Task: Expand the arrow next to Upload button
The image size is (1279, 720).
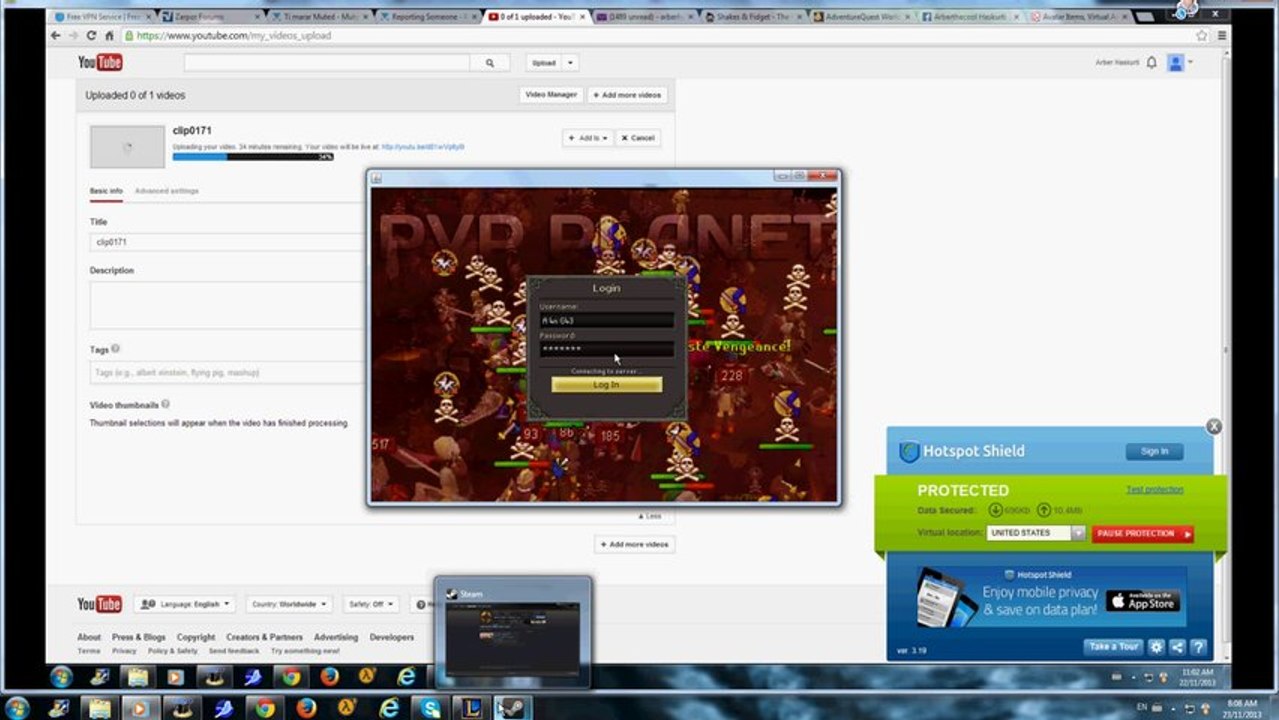Action: click(570, 63)
